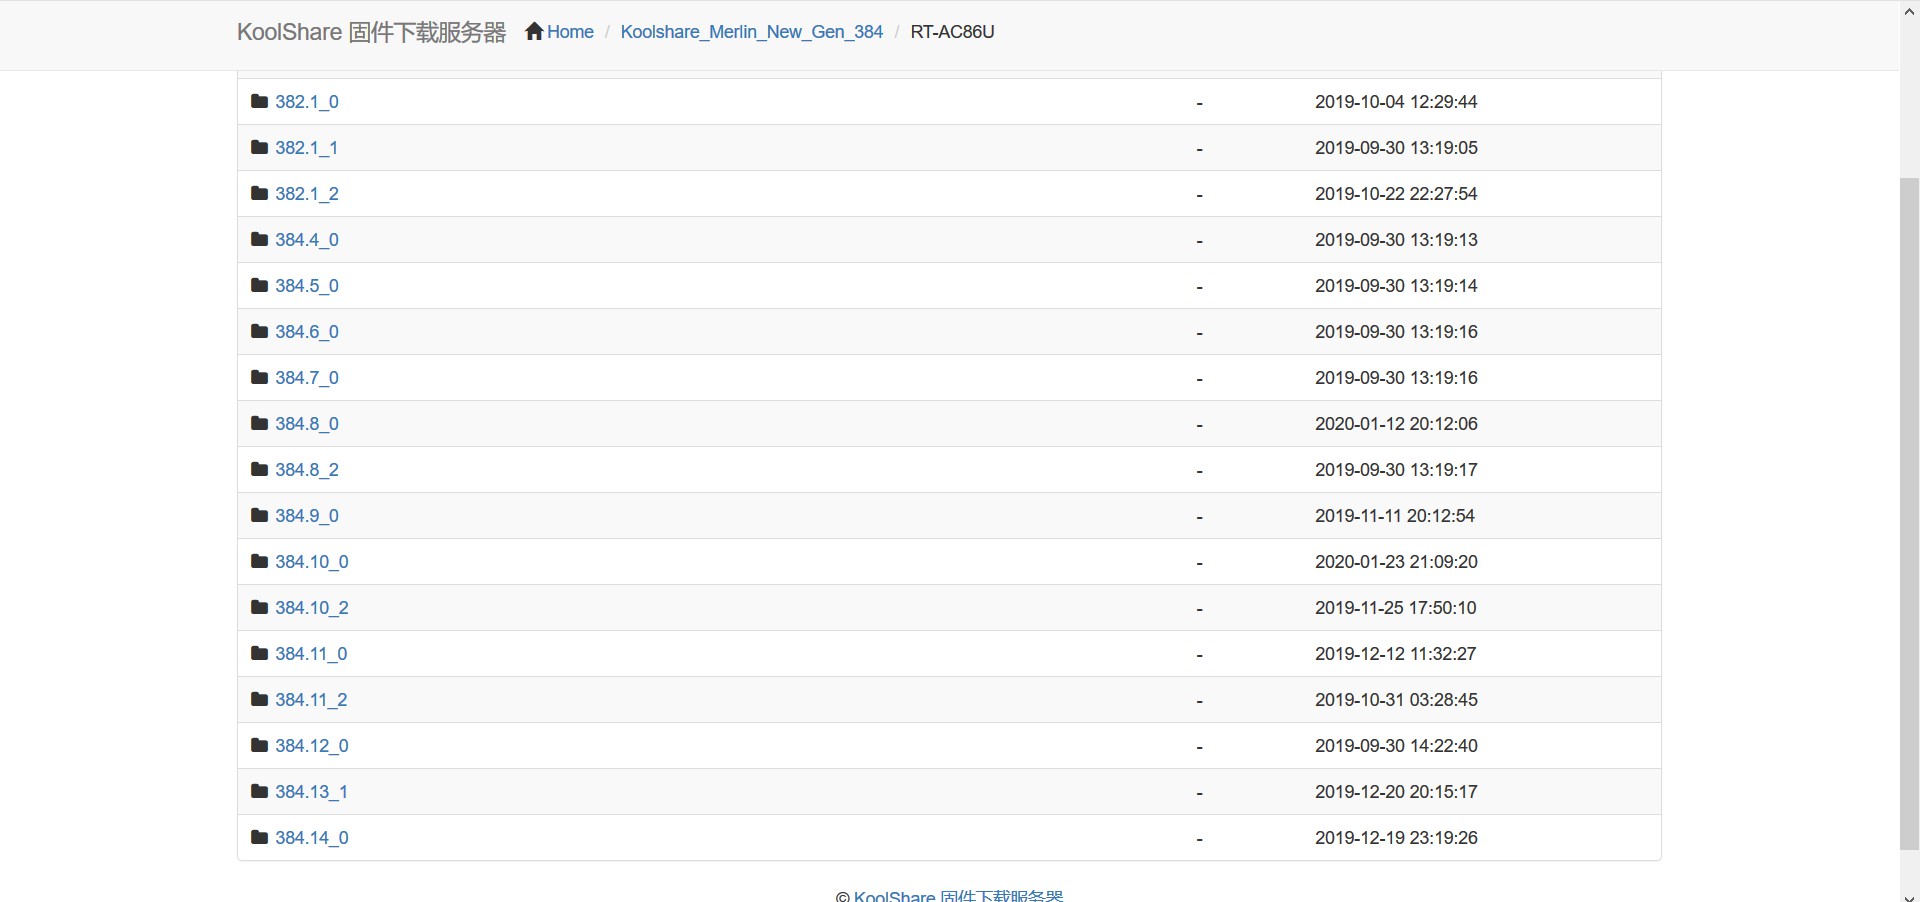Click the vertical page scrollbar thumb
The width and height of the screenshot is (1920, 902).
click(1909, 514)
